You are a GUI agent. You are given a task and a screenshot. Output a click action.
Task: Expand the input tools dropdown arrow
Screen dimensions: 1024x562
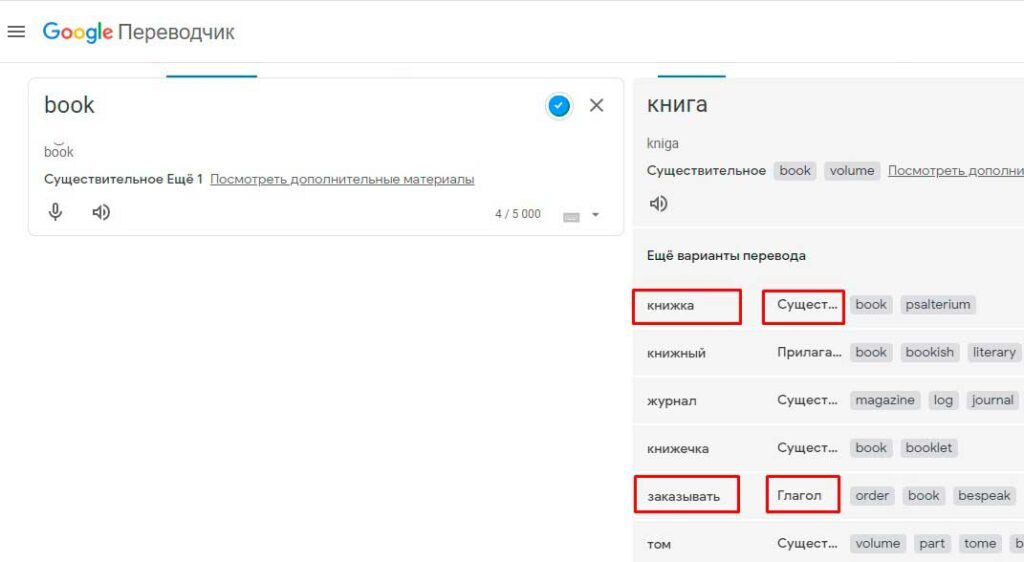pyautogui.click(x=596, y=215)
